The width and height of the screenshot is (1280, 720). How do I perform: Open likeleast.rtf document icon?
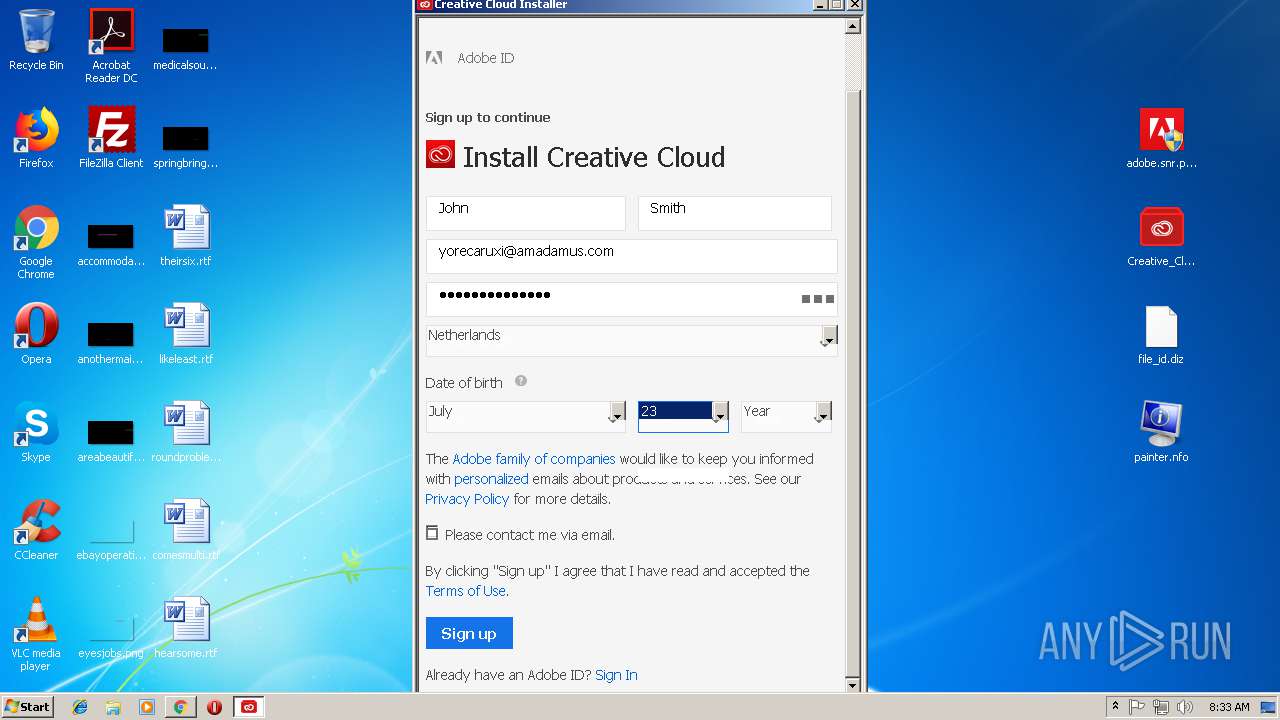pos(186,334)
